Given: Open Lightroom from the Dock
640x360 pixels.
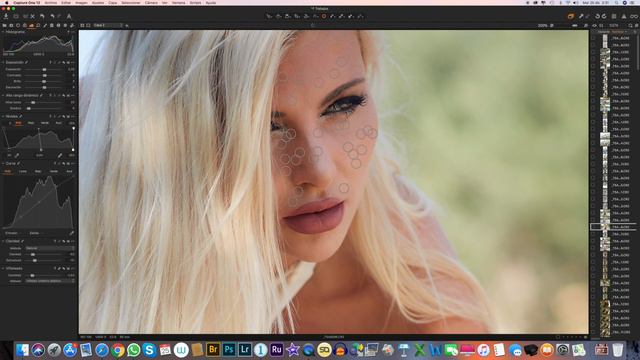Looking at the screenshot, I should [244, 350].
